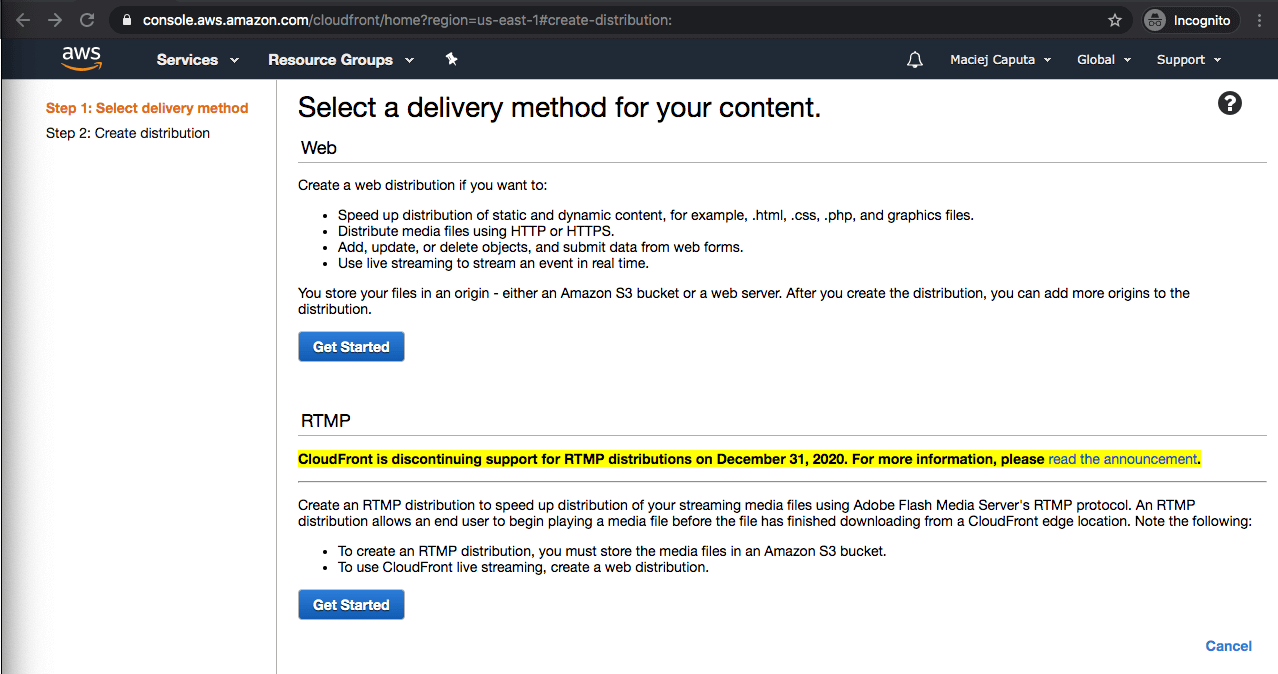1278x674 pixels.
Task: Open the read the announcement link
Action: [1122, 459]
